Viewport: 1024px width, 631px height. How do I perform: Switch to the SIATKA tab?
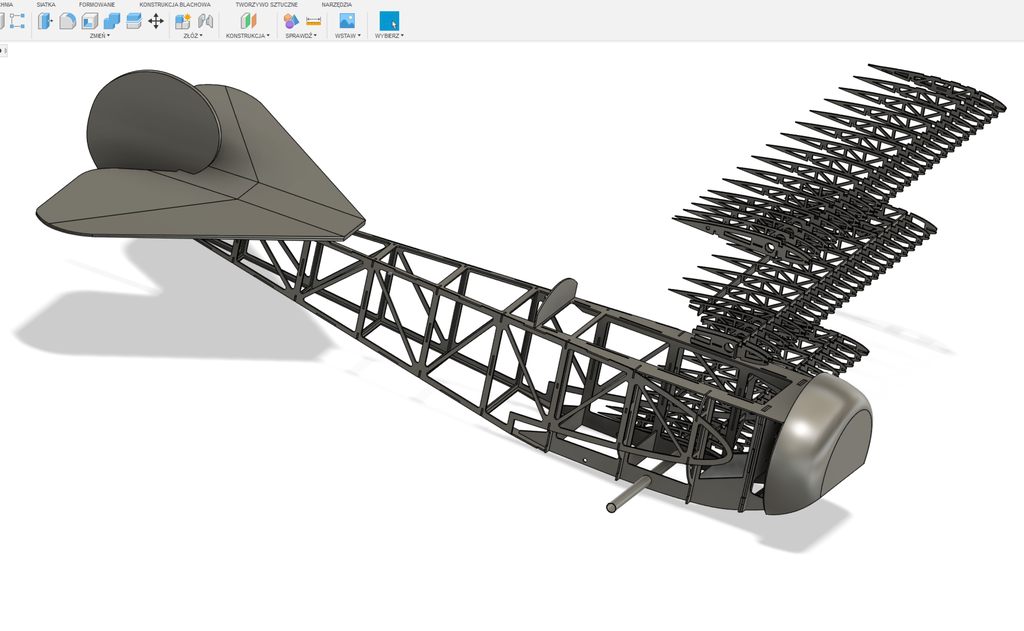tap(46, 5)
